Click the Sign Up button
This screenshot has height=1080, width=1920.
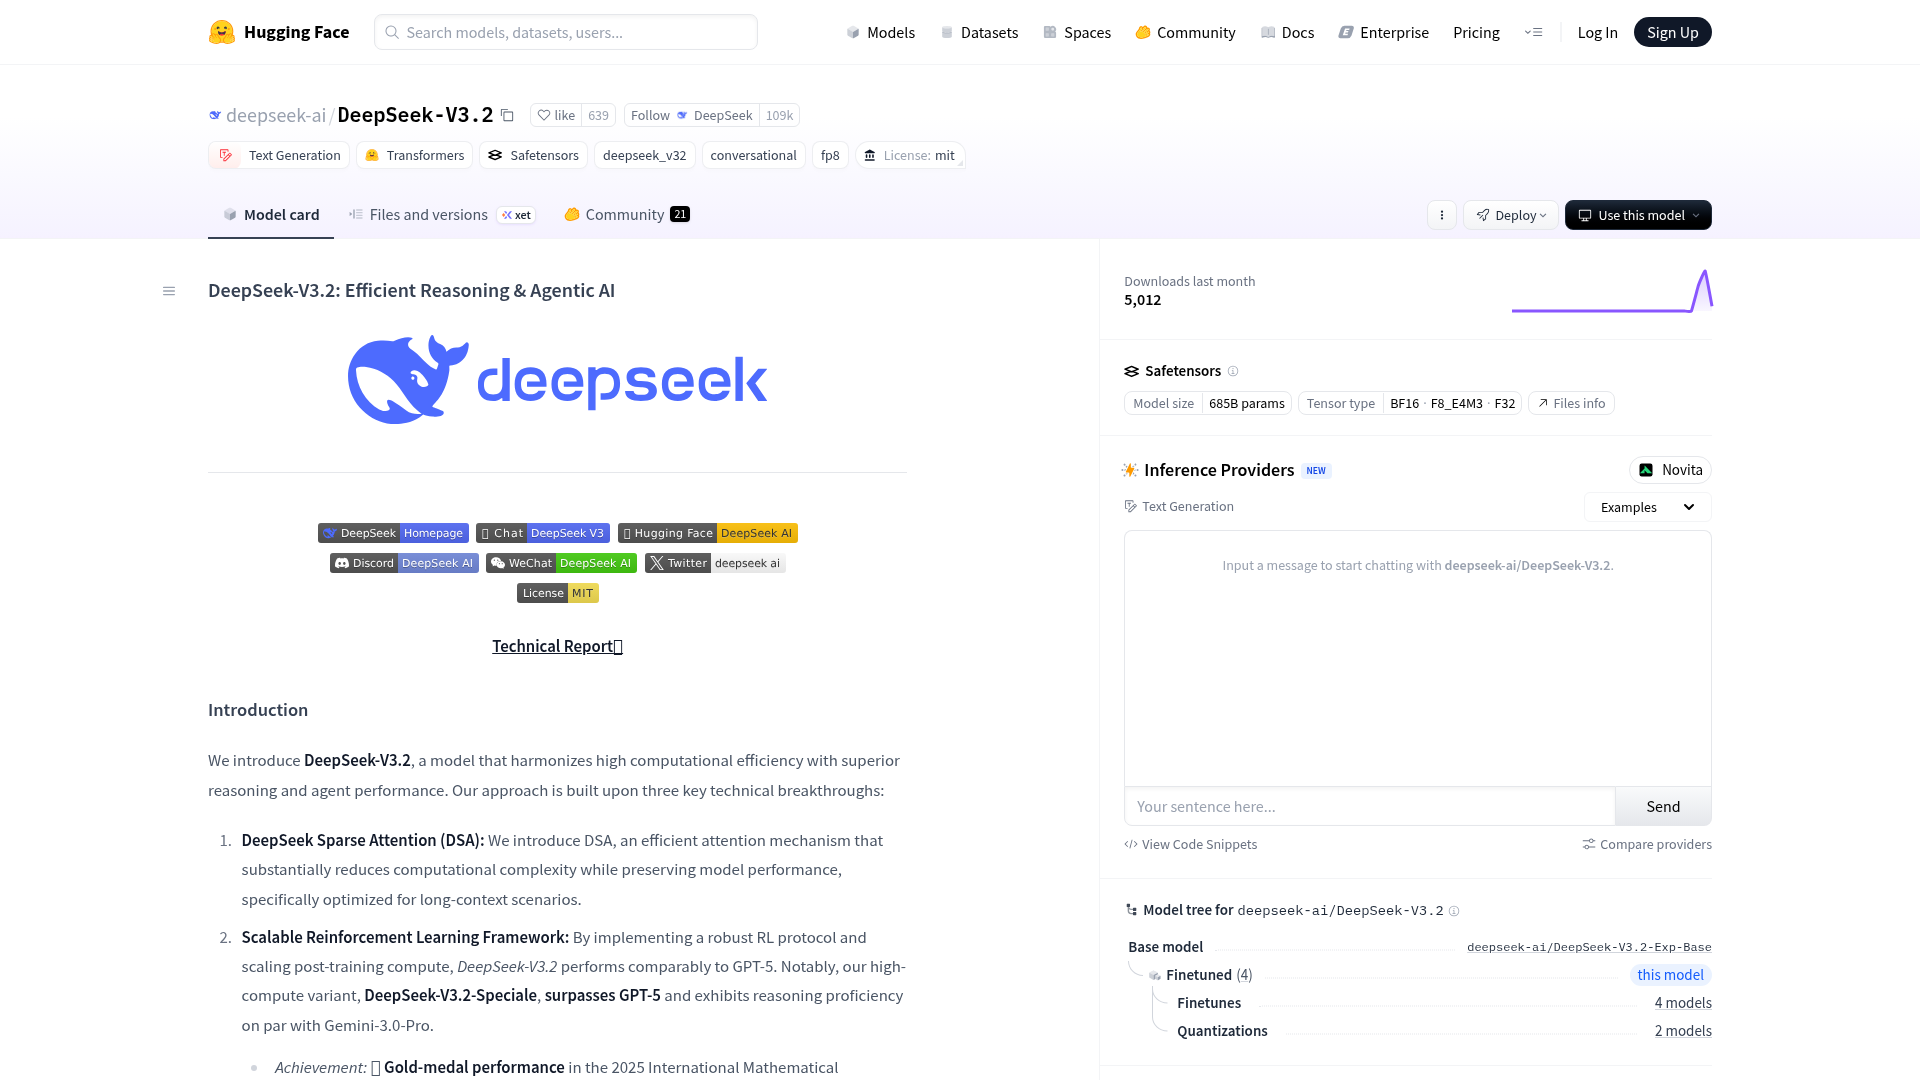click(x=1672, y=31)
